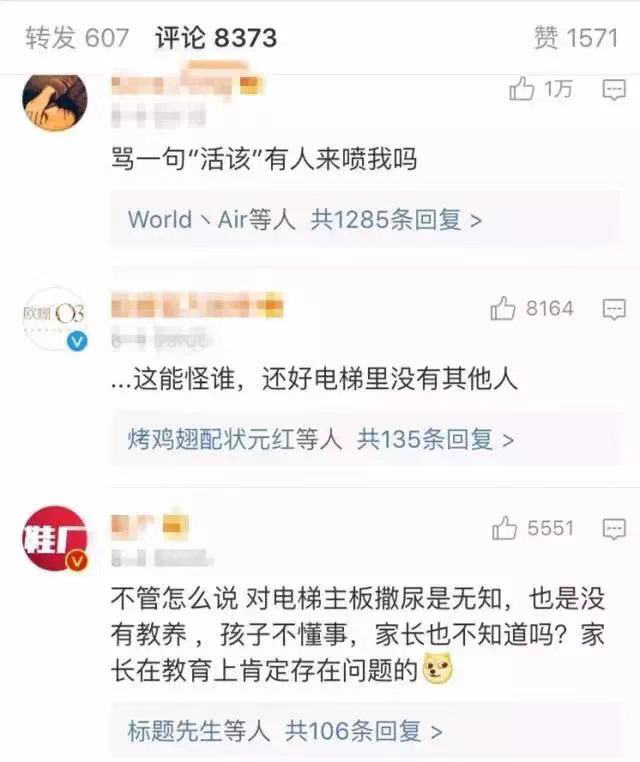This screenshot has width=640, height=762.
Task: Open the first commenter's profile avatar
Action: coord(55,102)
